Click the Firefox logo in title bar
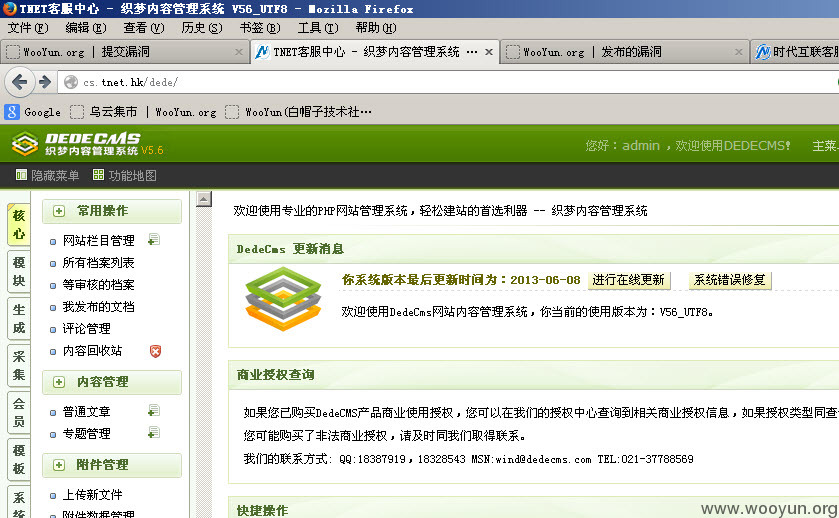 [9, 9]
